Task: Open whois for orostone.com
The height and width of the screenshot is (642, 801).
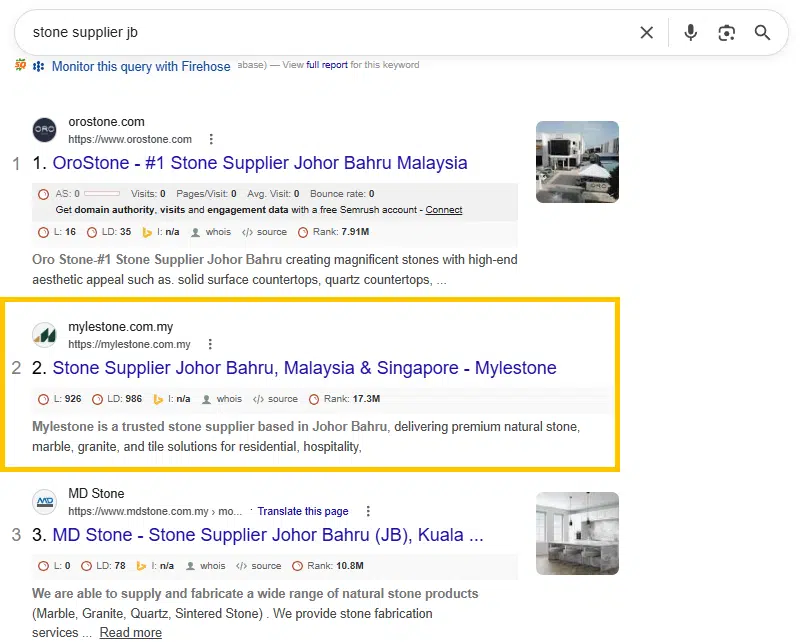Action: [x=218, y=232]
